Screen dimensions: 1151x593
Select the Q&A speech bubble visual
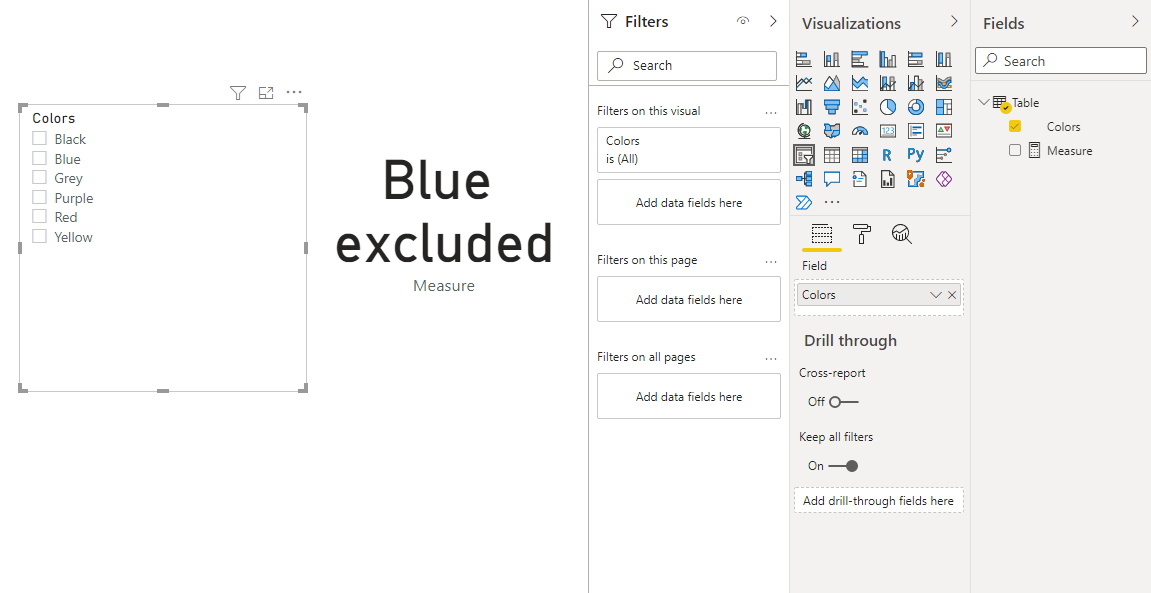click(x=832, y=178)
